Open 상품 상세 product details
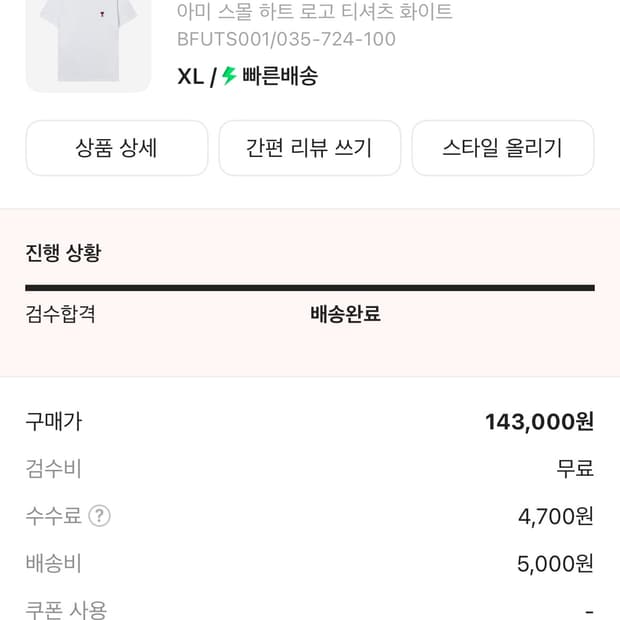This screenshot has height=620, width=620. 116,148
